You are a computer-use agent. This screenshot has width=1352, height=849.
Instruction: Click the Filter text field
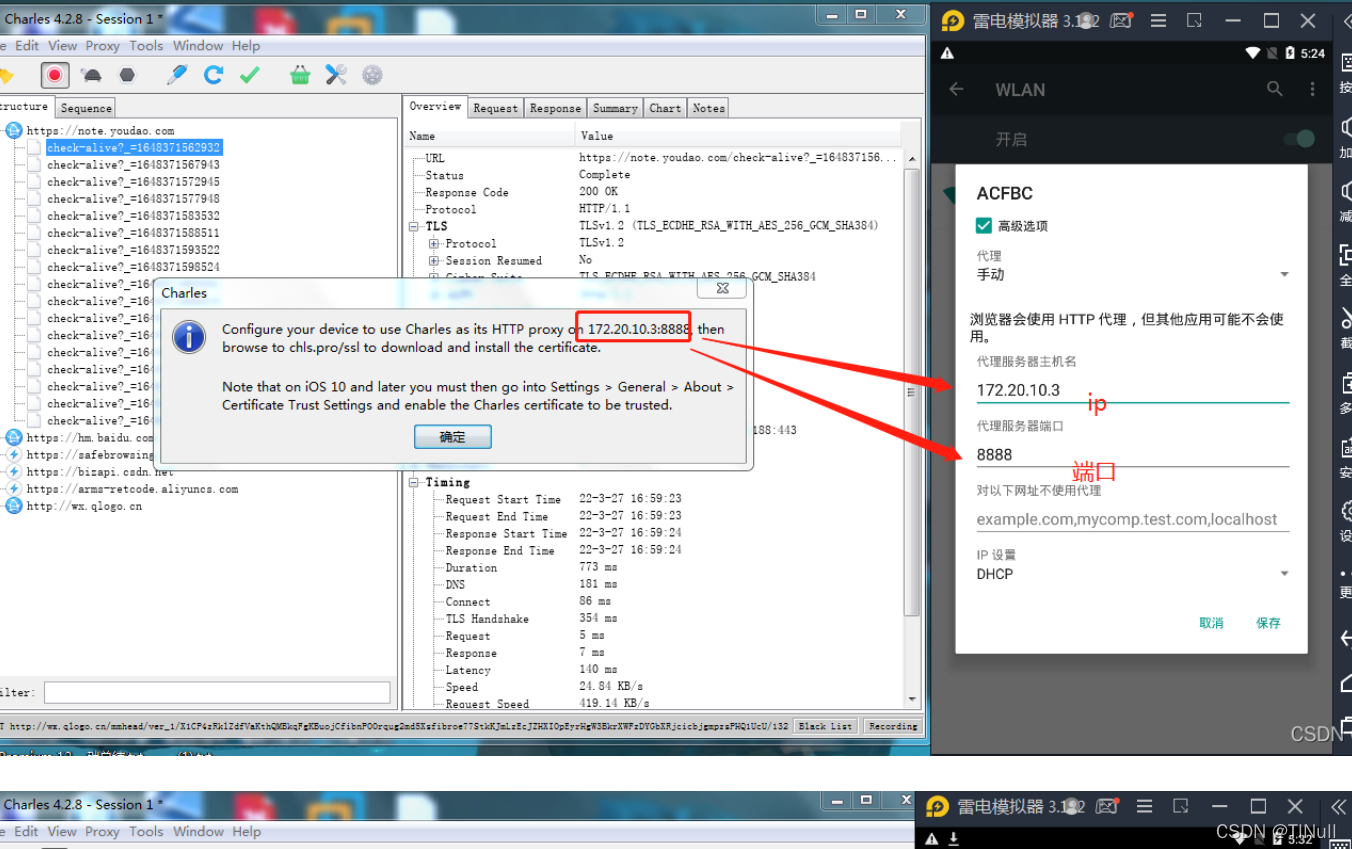tap(217, 692)
